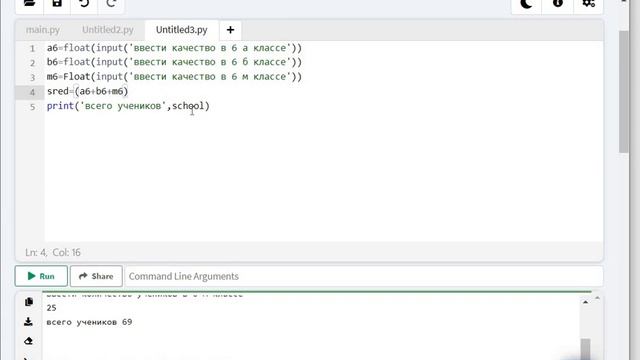Click the 'print' keyword on line 5
The height and width of the screenshot is (360, 640).
60,106
